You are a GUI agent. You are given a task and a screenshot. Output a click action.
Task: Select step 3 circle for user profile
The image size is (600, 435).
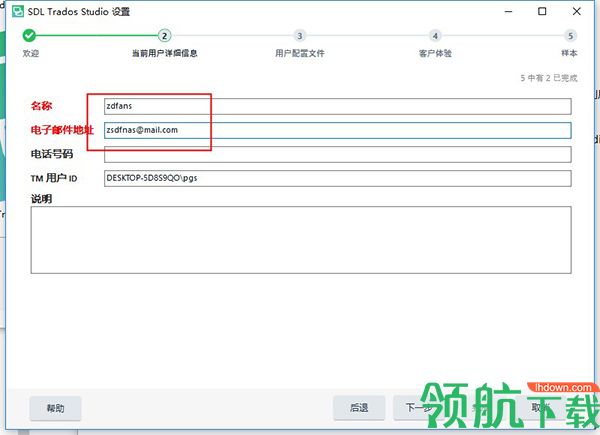click(x=300, y=36)
